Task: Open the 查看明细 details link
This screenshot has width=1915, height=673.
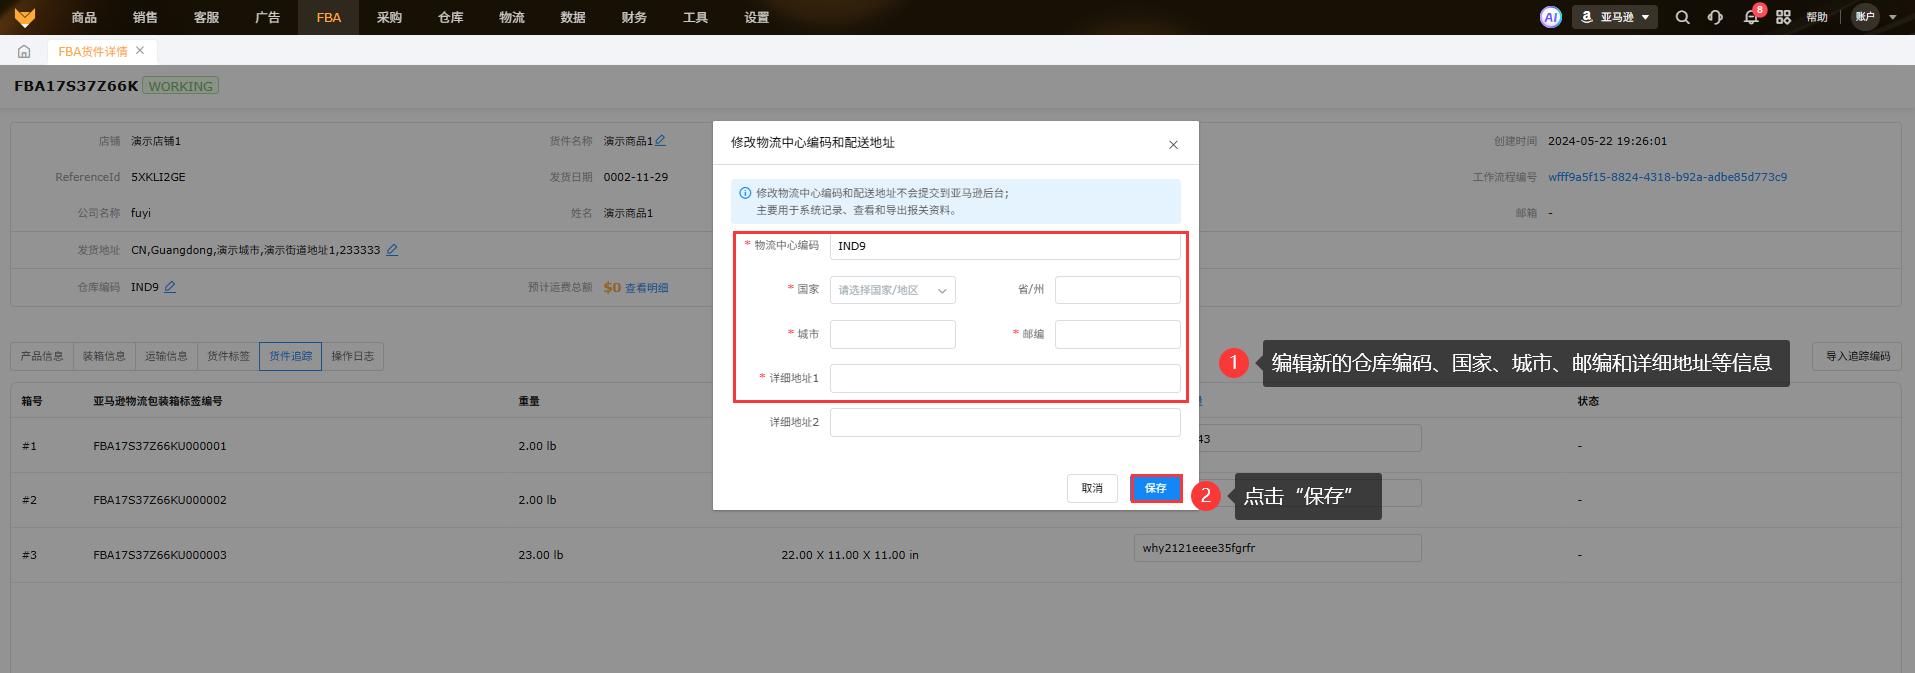Action: [x=646, y=288]
